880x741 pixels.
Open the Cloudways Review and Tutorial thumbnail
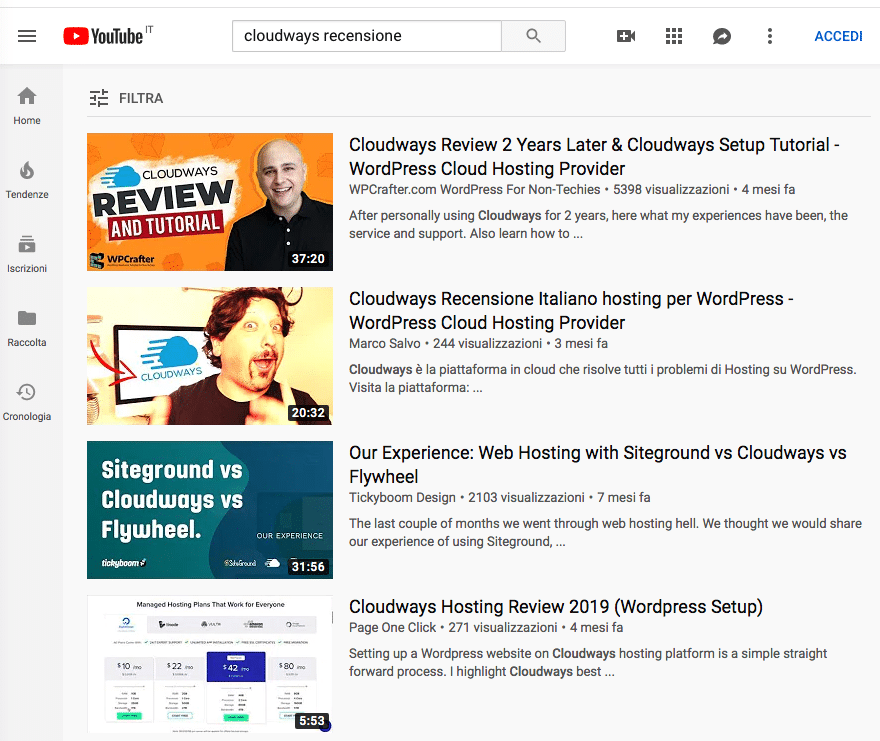pos(210,202)
